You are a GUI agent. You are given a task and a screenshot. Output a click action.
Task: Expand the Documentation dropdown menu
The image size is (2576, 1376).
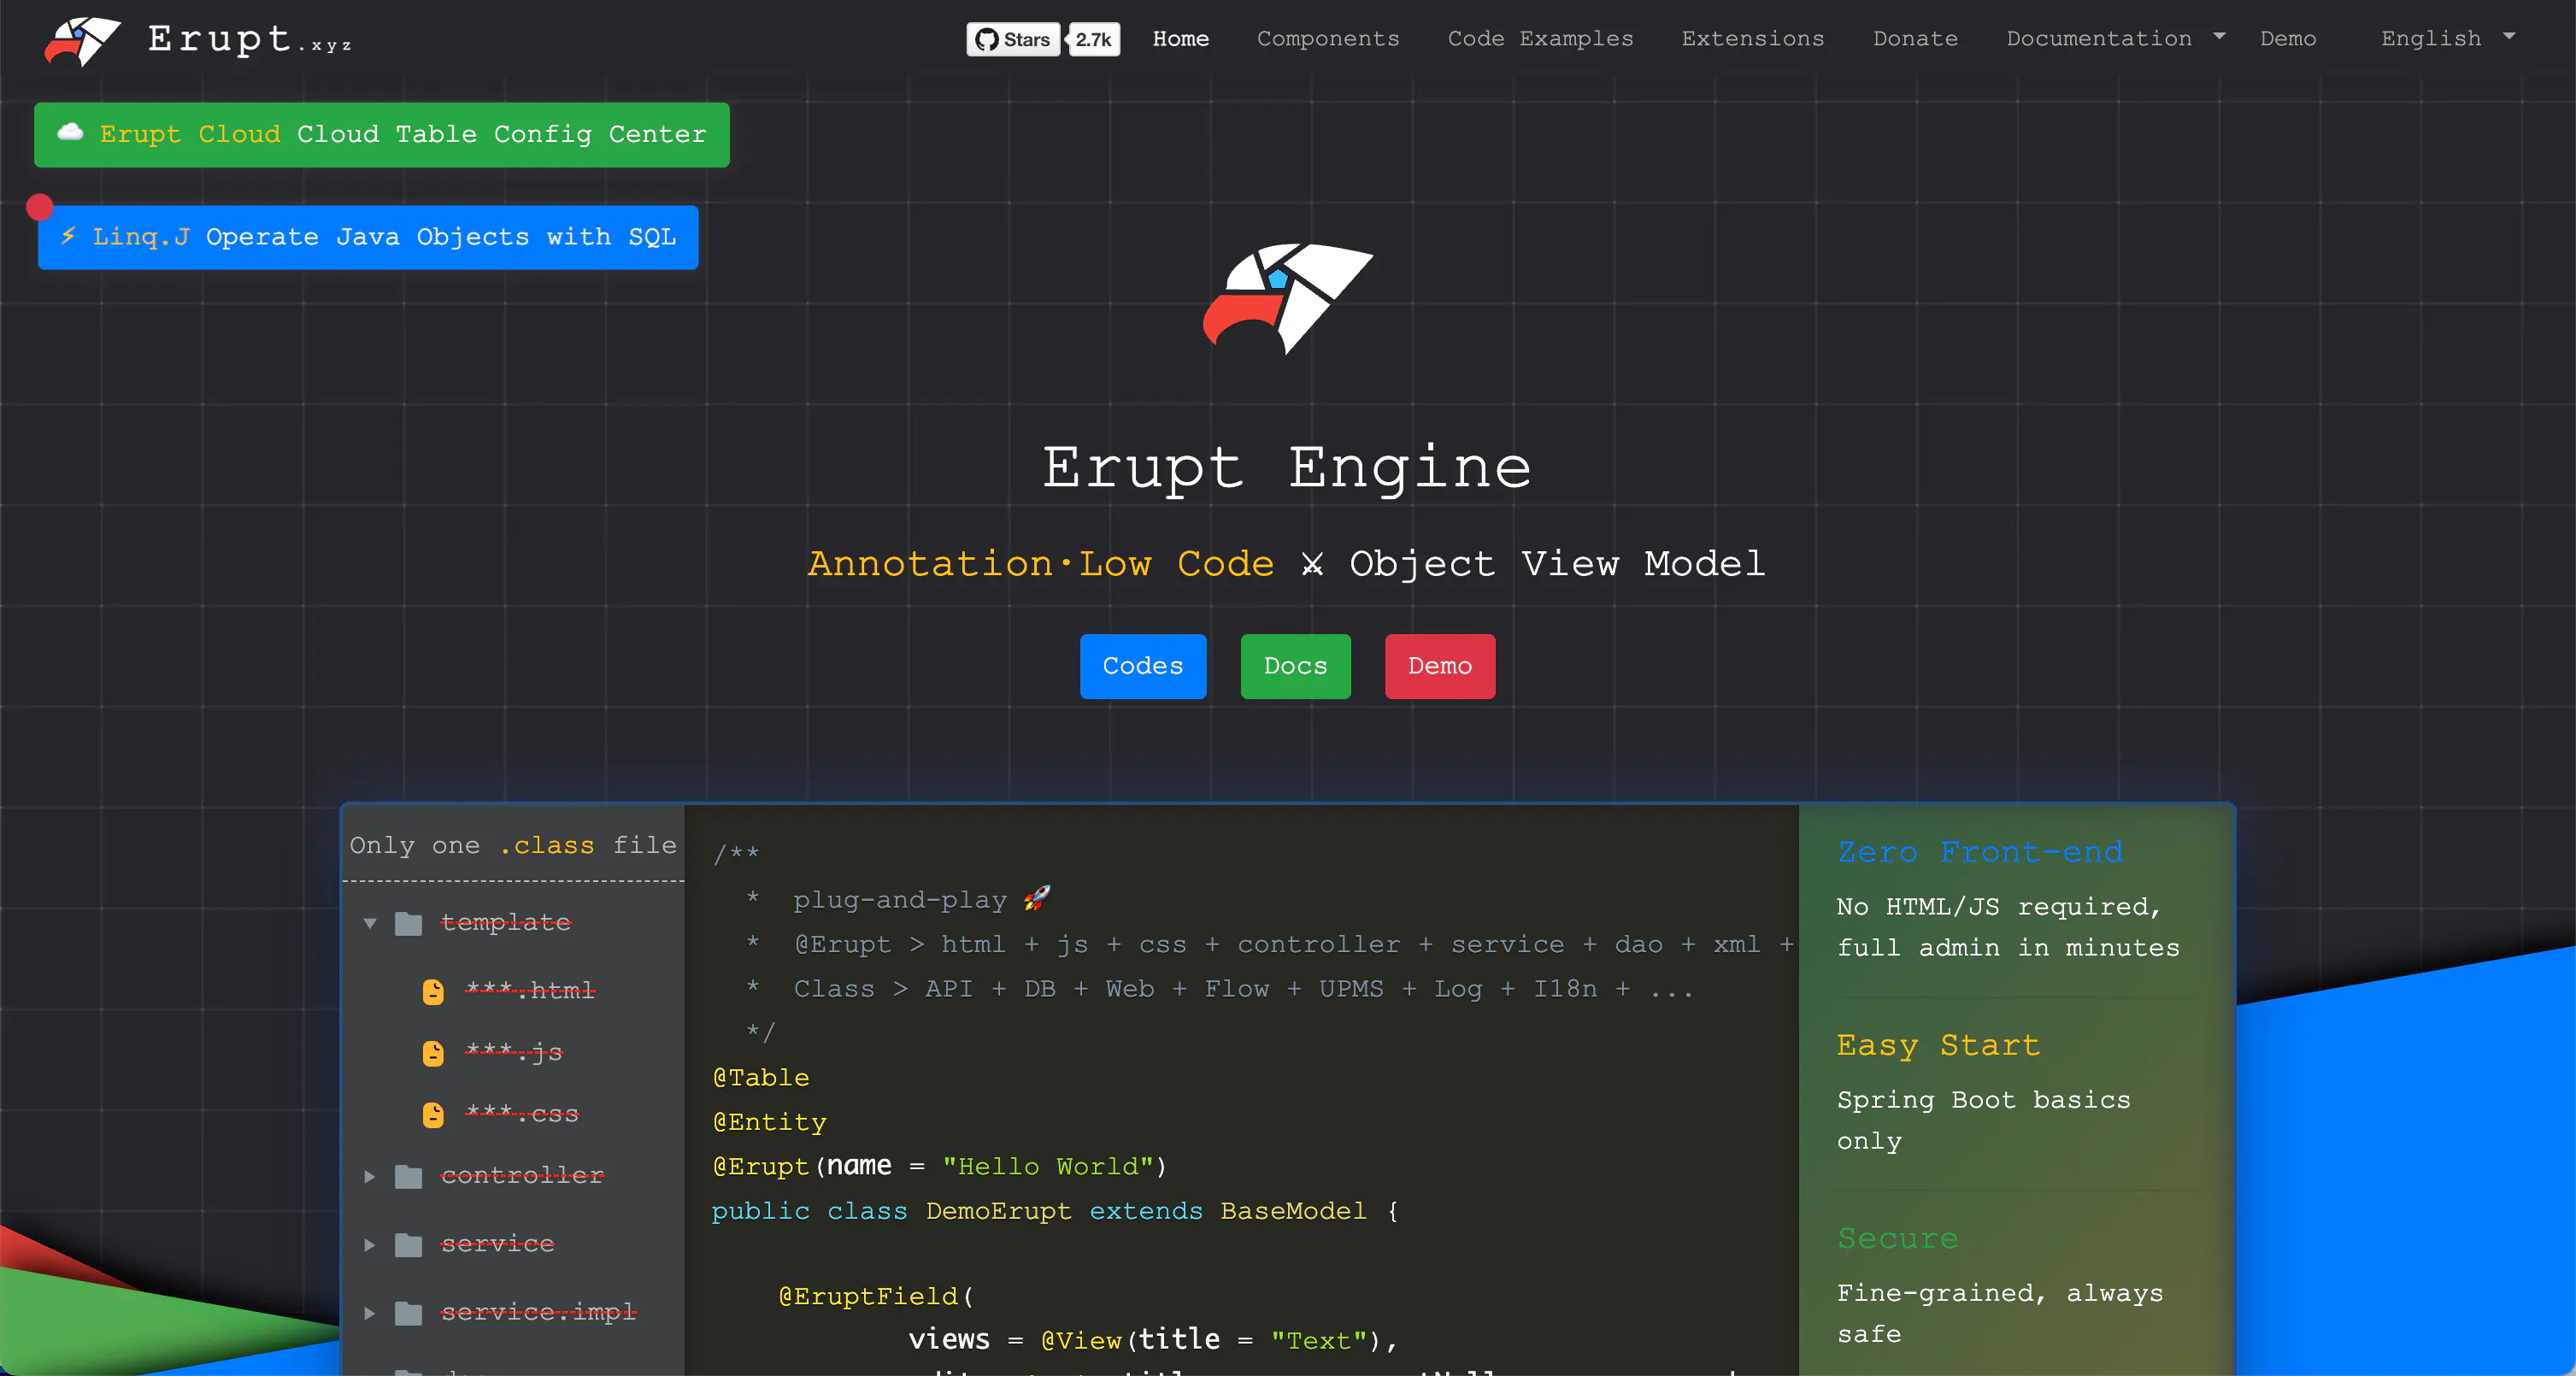point(2116,39)
